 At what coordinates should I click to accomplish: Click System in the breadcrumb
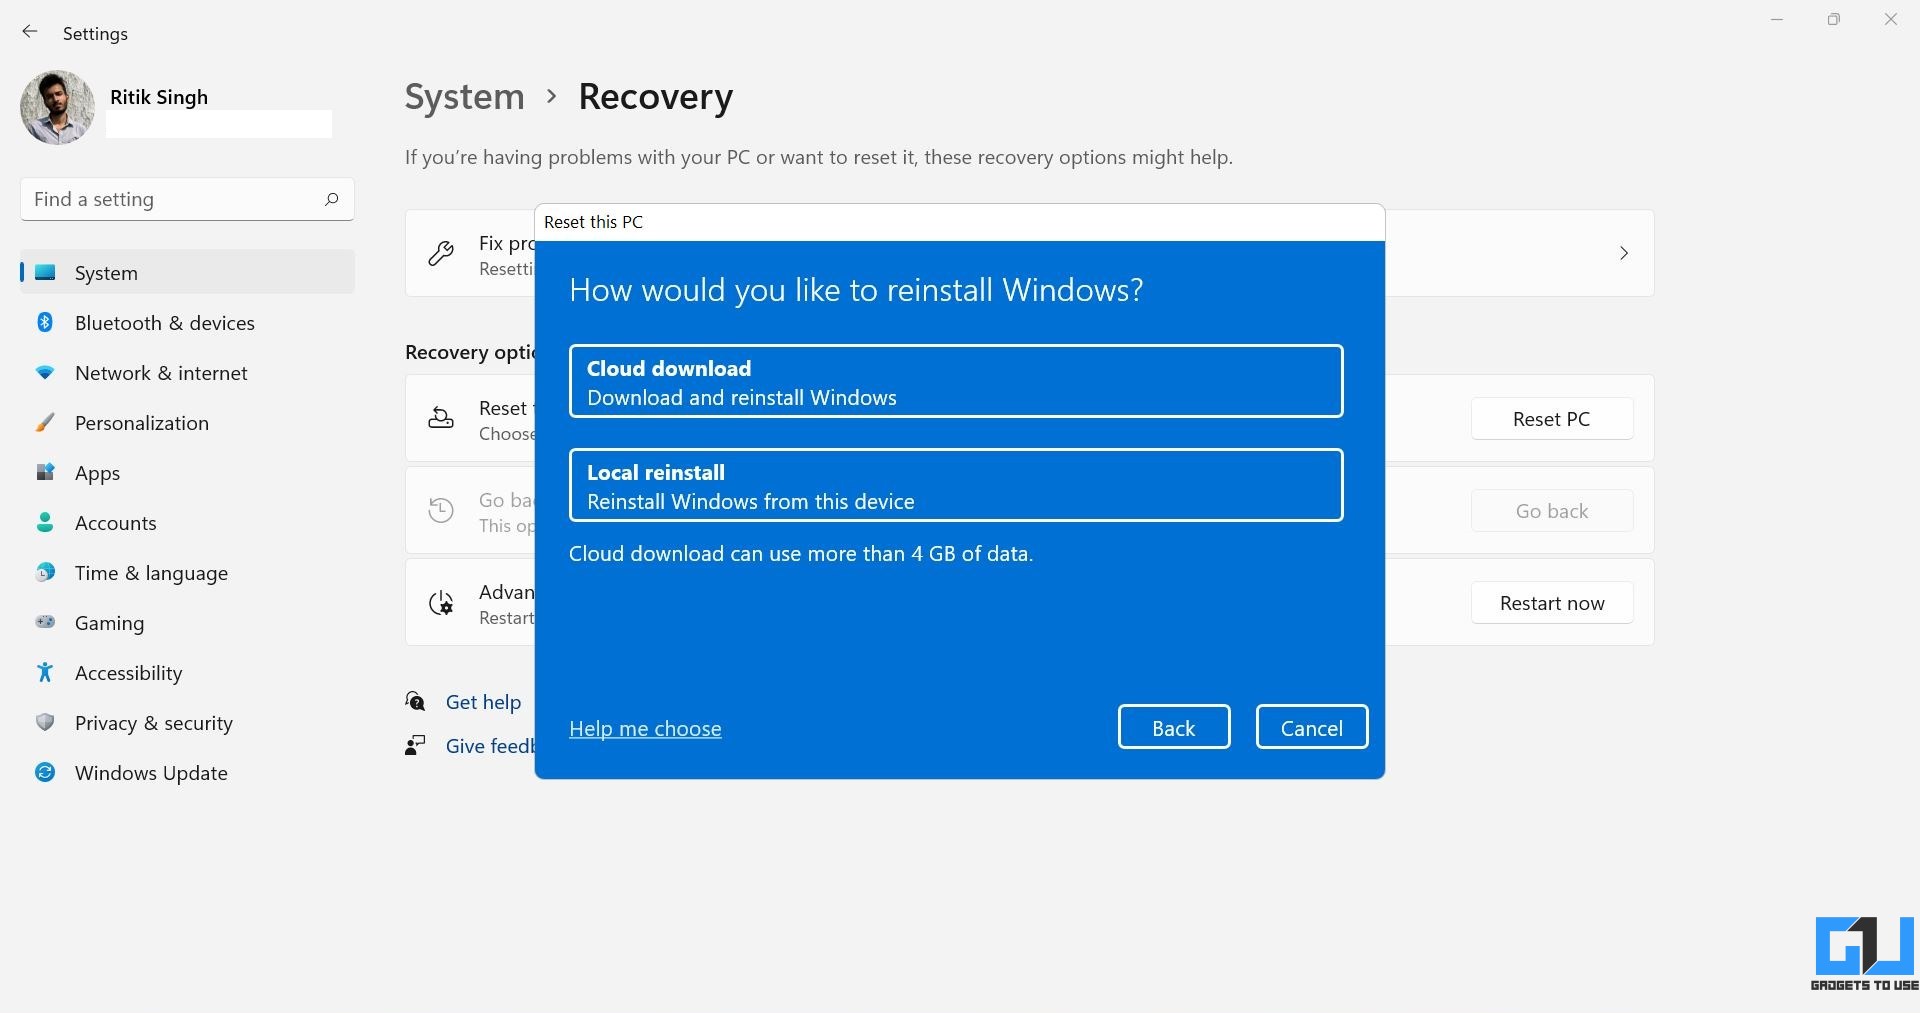pos(465,97)
